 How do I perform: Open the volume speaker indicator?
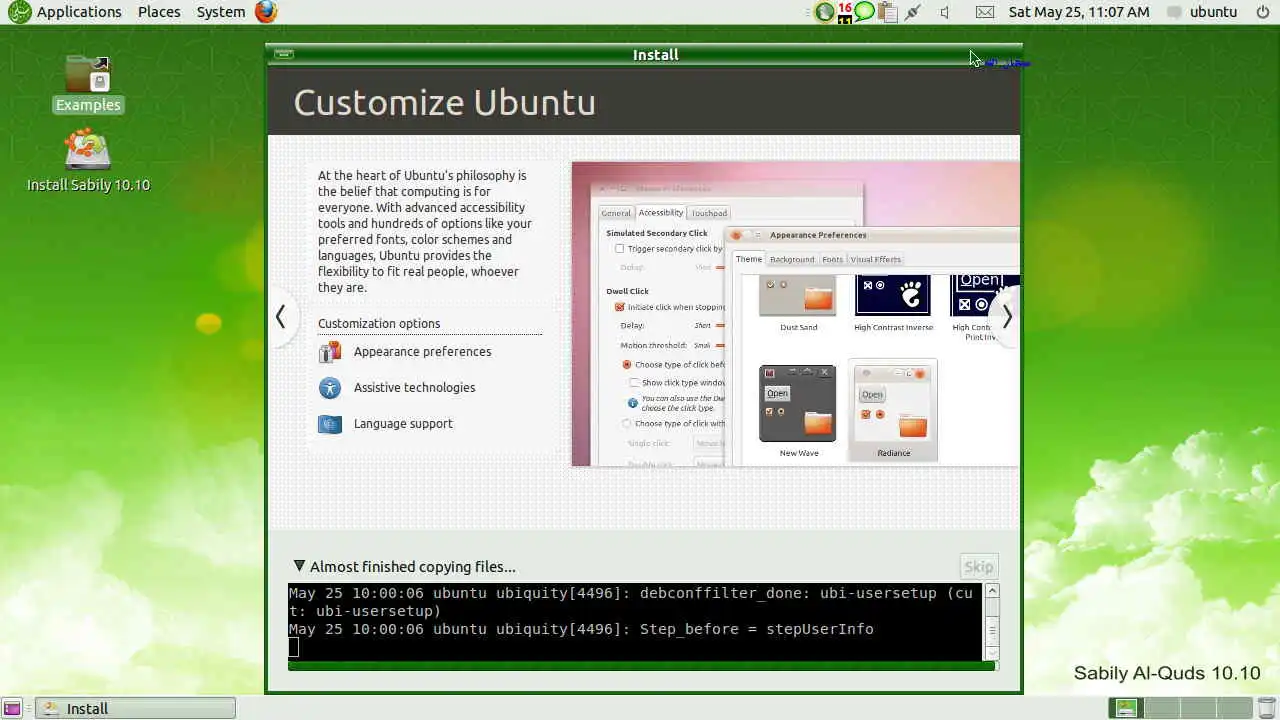[946, 12]
